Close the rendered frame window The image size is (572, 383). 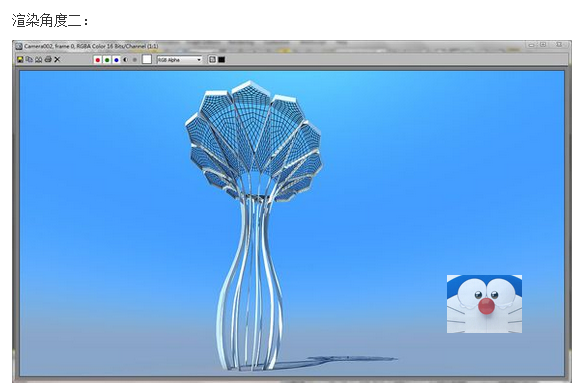click(x=559, y=45)
